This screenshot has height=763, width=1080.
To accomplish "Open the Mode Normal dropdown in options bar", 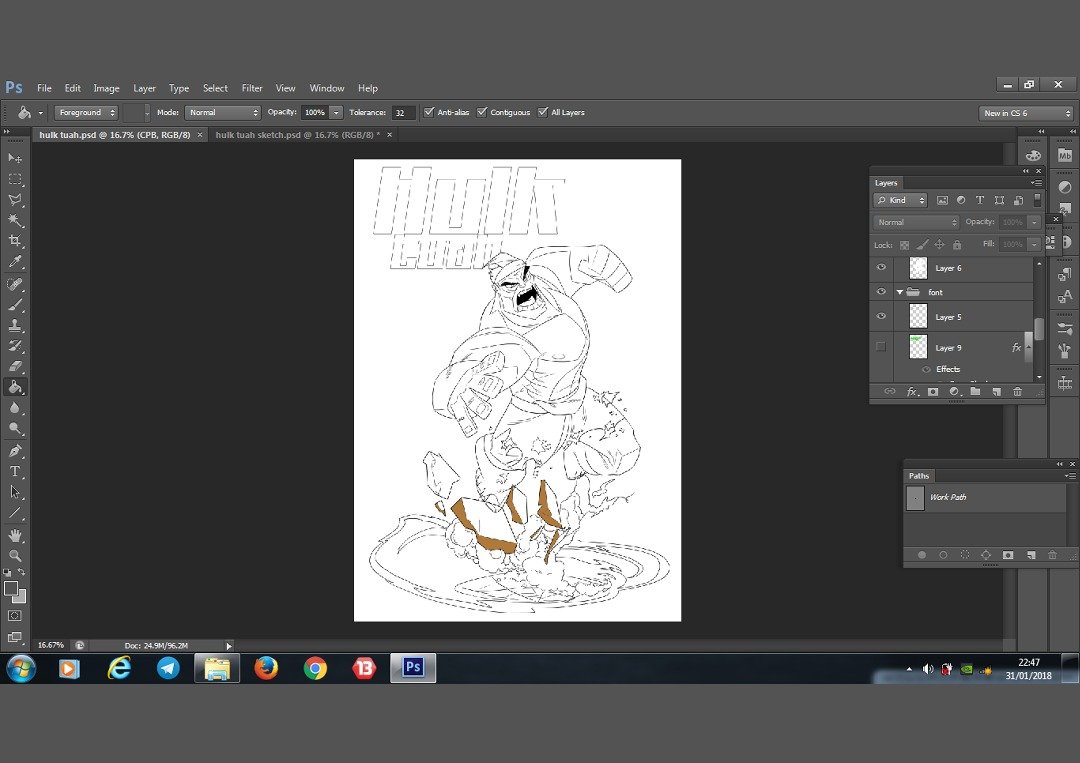I will click(222, 112).
